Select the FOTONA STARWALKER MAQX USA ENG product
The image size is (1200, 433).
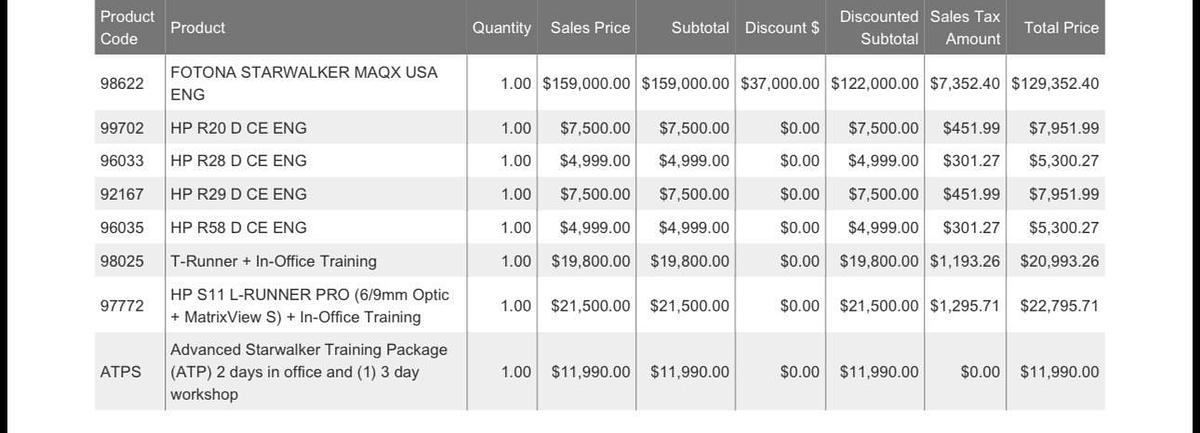pos(304,84)
